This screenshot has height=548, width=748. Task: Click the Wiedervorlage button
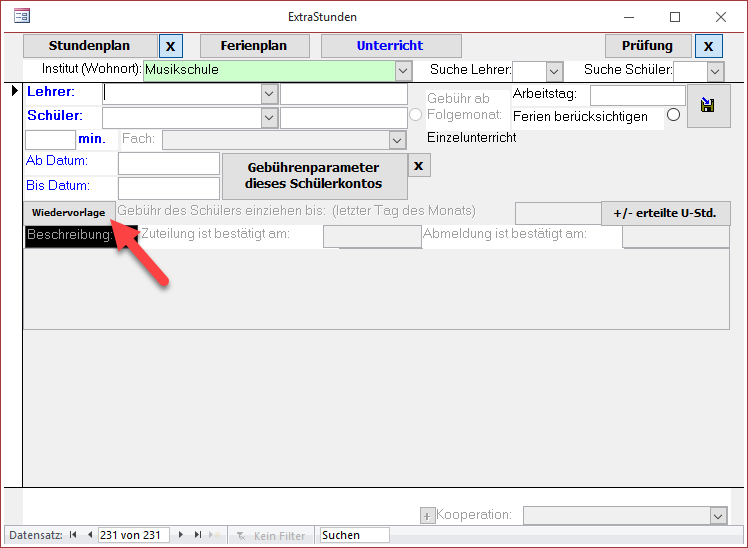click(x=69, y=213)
